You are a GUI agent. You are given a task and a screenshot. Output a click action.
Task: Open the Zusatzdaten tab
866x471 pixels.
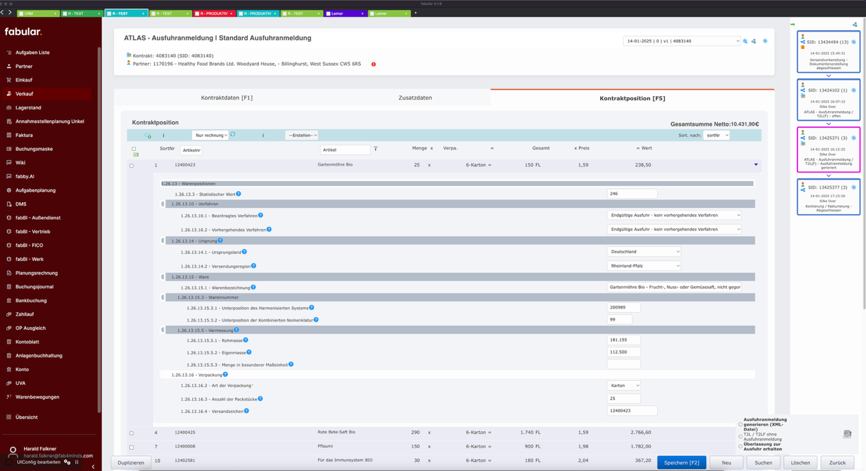415,98
